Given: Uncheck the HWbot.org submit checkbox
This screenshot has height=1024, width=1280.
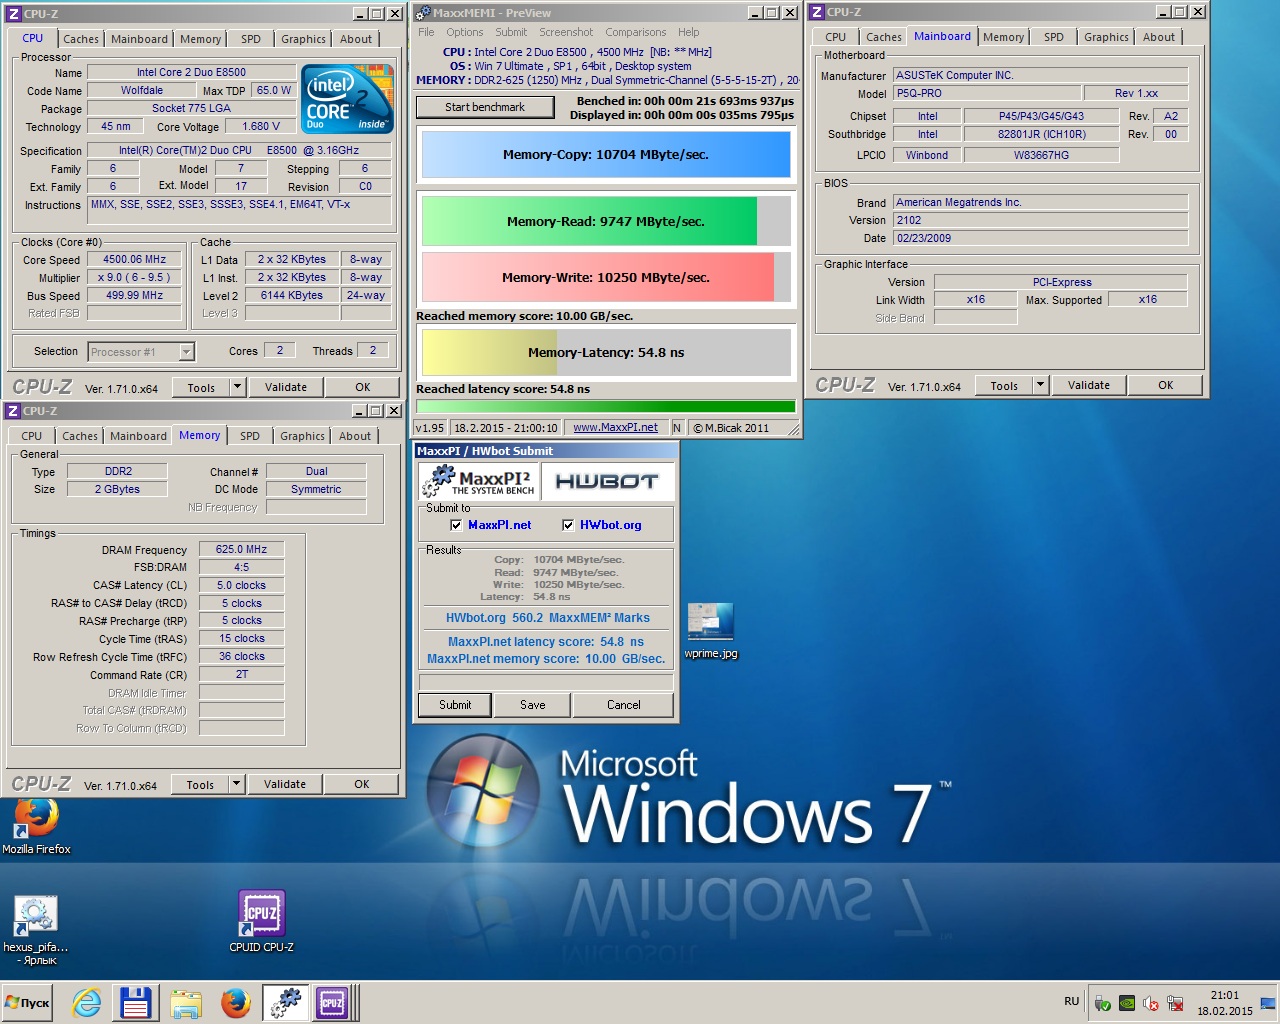Looking at the screenshot, I should (568, 525).
